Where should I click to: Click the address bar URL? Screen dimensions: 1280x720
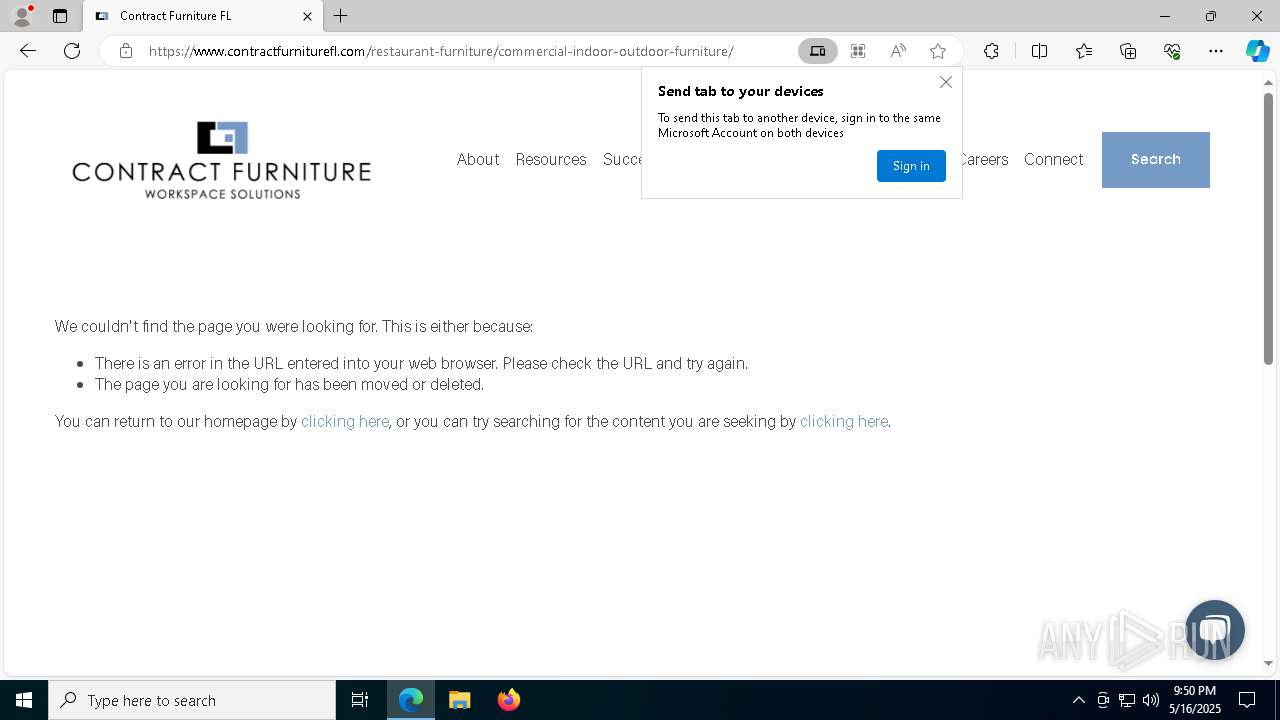tap(441, 51)
